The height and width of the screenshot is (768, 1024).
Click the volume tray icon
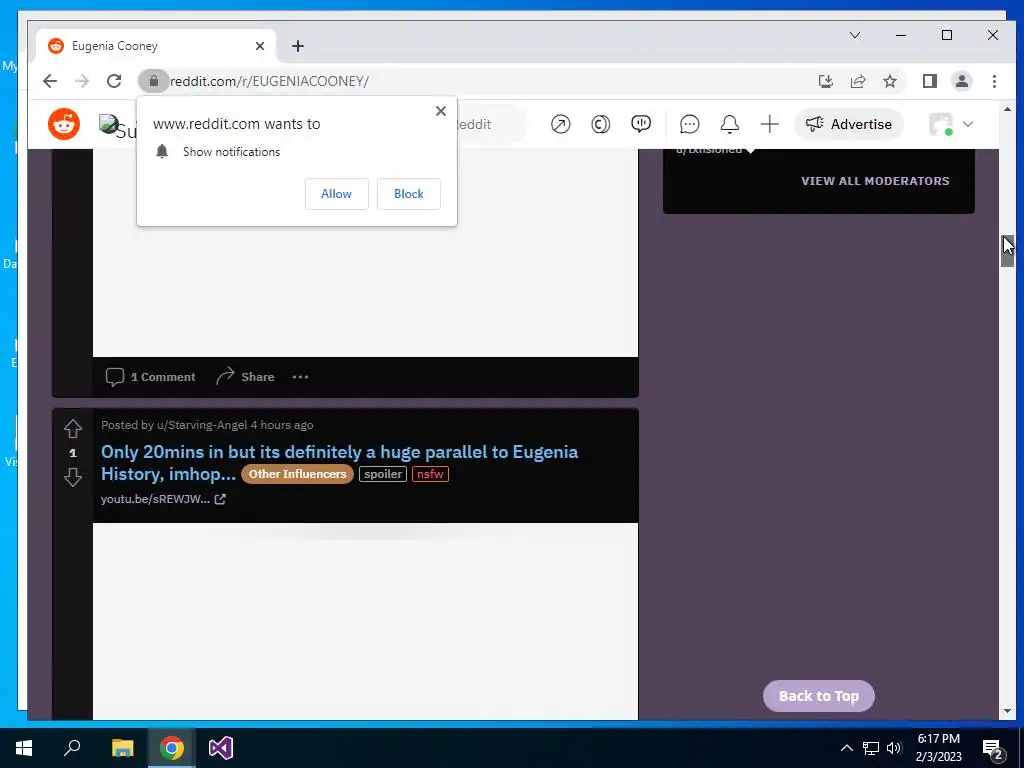click(894, 748)
